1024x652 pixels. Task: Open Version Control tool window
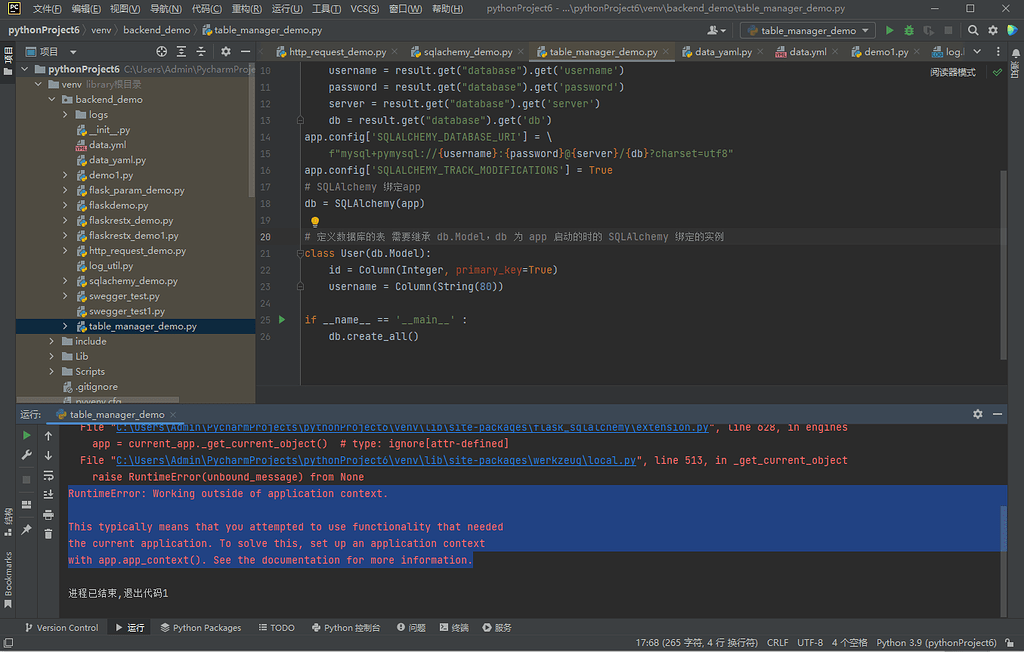coord(61,627)
